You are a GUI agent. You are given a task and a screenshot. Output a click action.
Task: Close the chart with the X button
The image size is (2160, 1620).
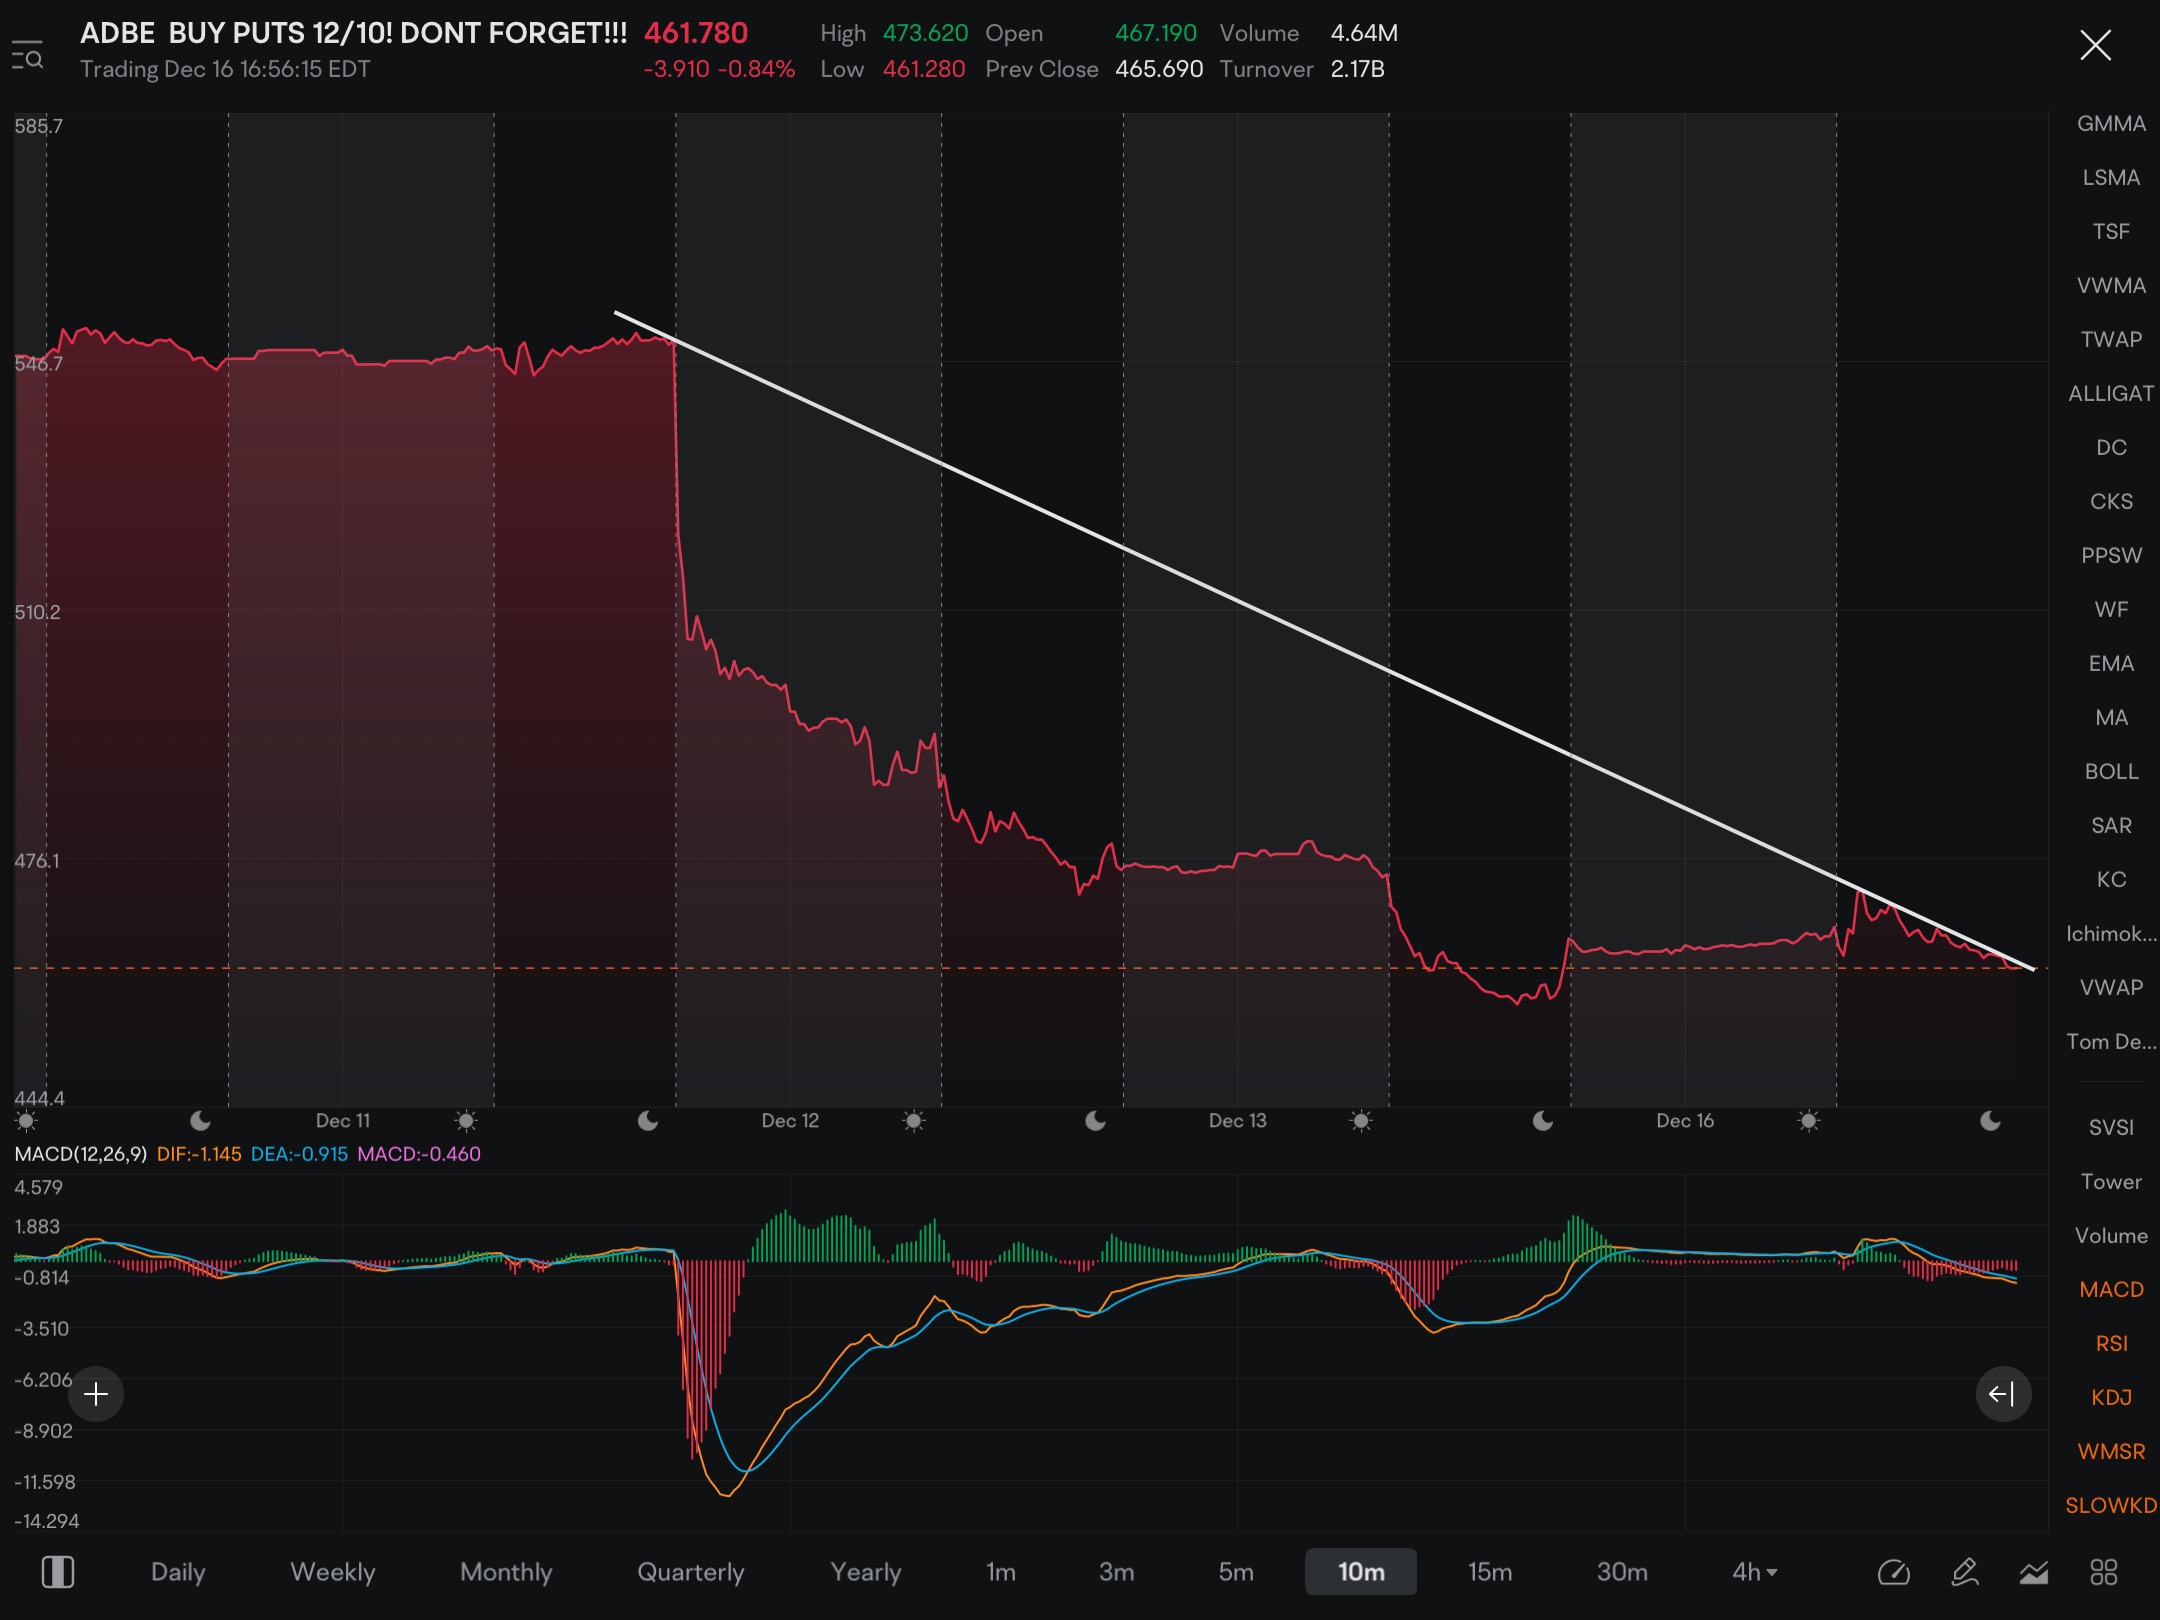(x=2095, y=46)
